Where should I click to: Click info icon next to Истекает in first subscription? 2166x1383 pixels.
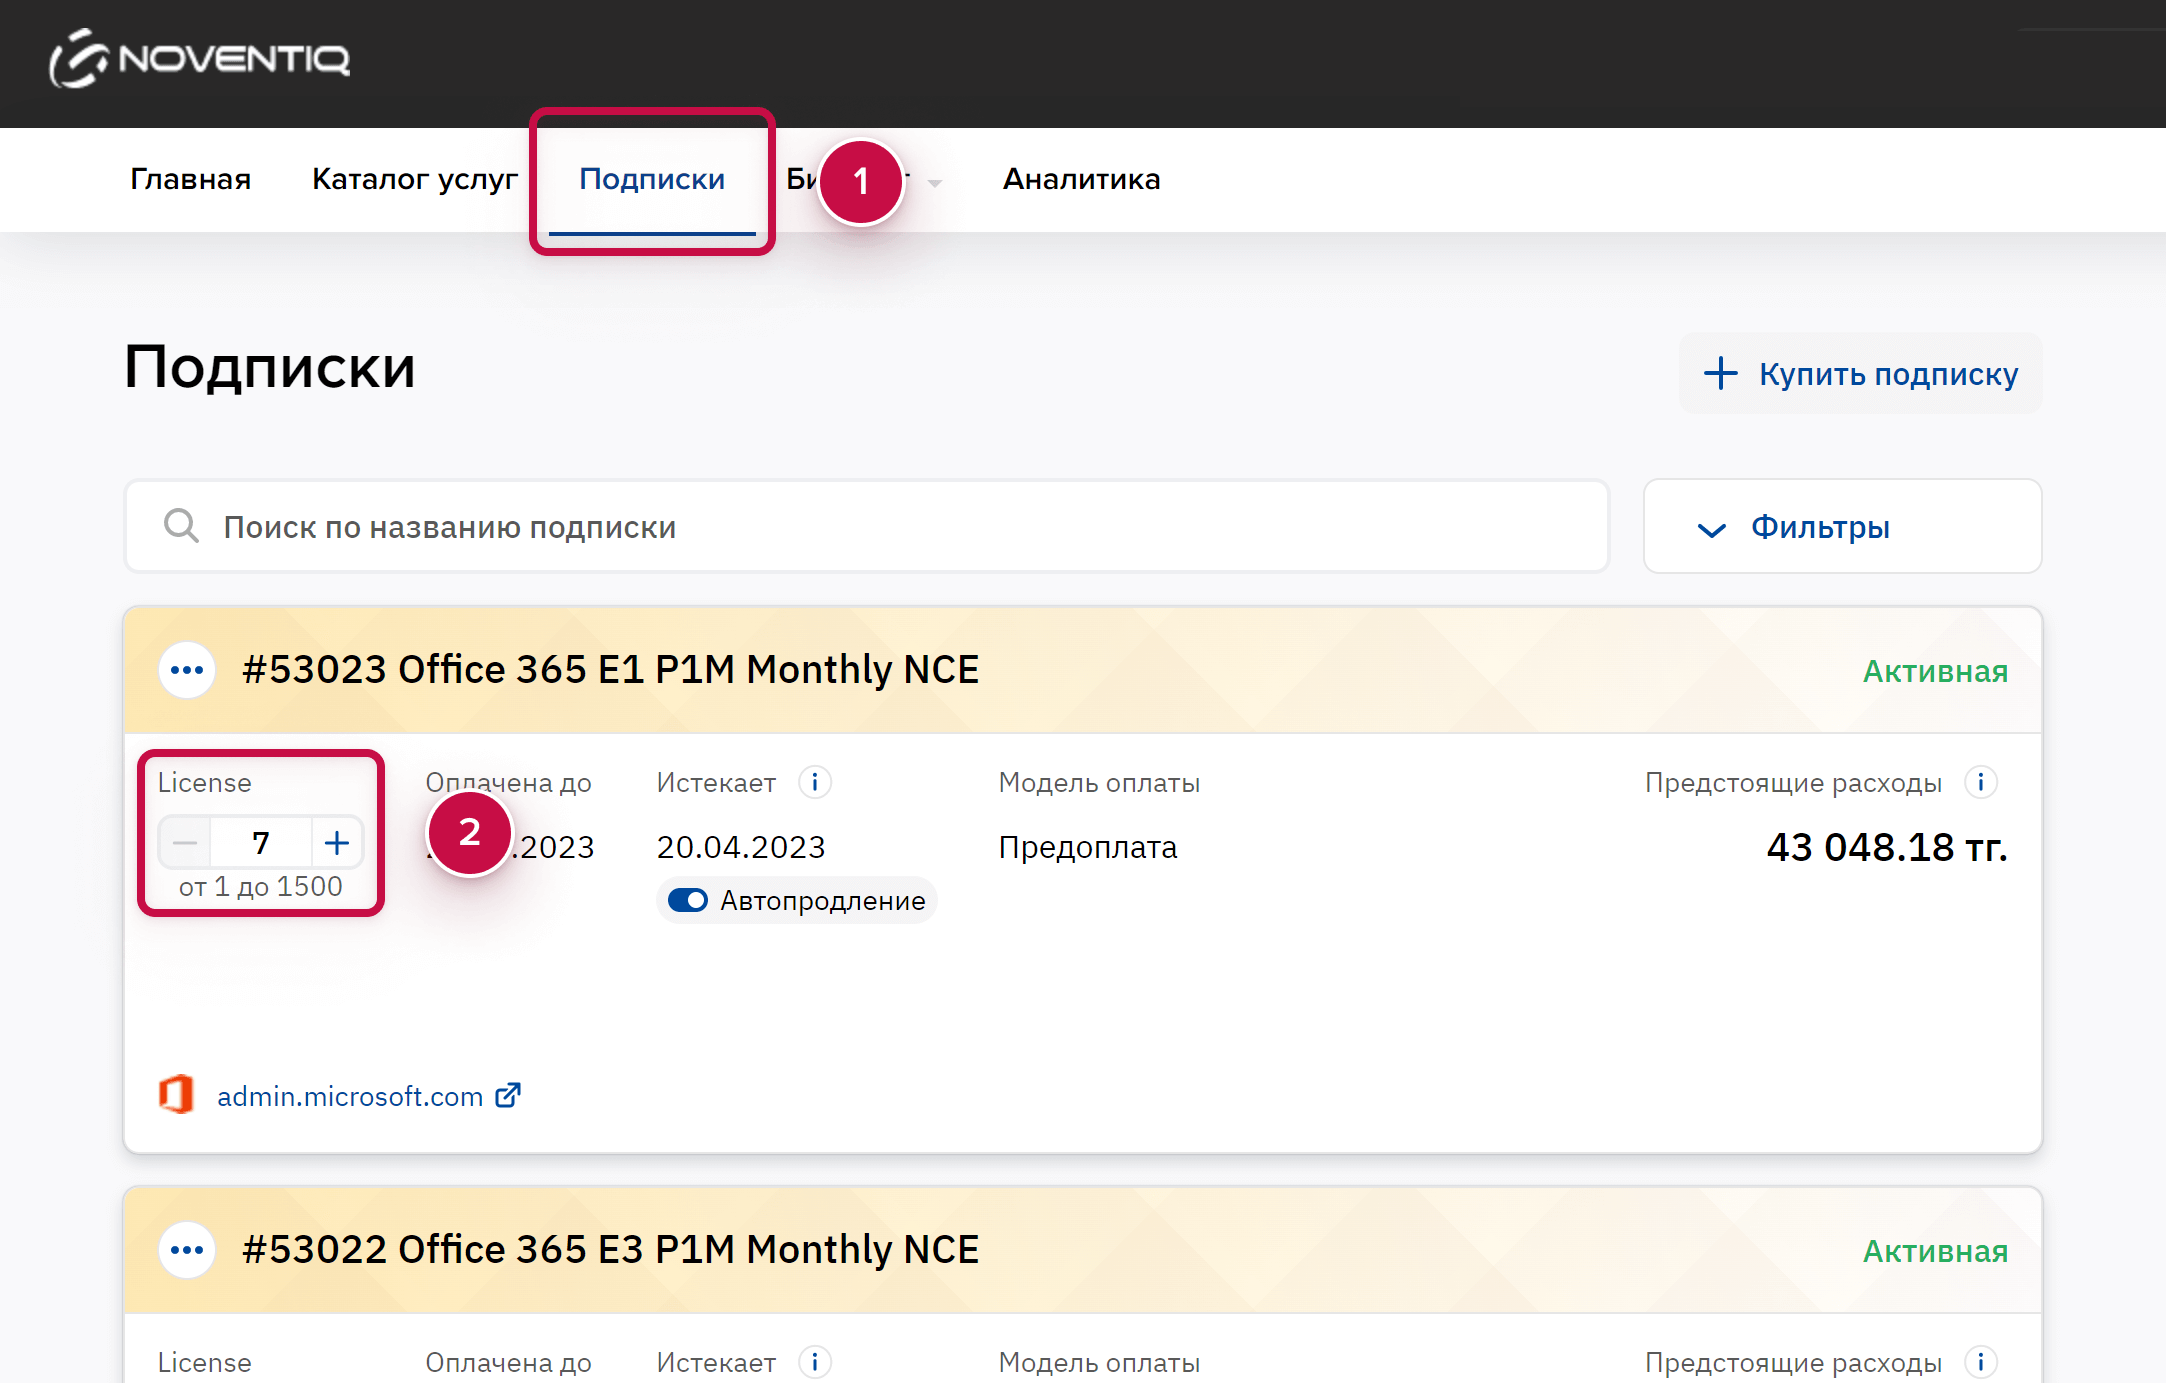tap(815, 782)
